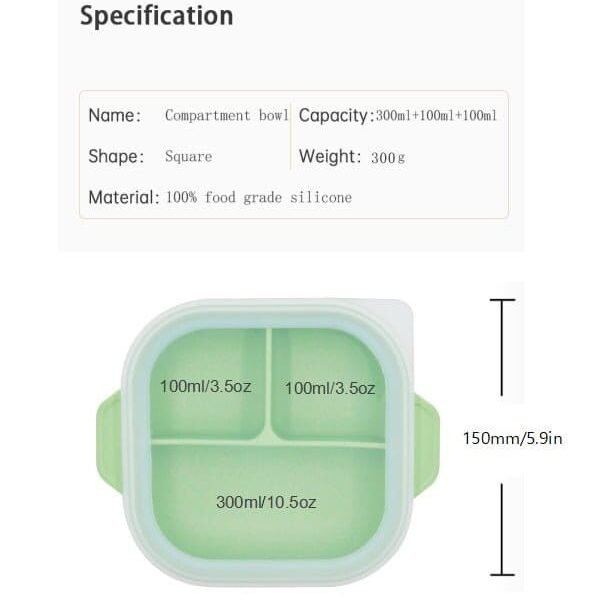Click the upper dimension marker line
589x600 pixels.
click(x=502, y=347)
